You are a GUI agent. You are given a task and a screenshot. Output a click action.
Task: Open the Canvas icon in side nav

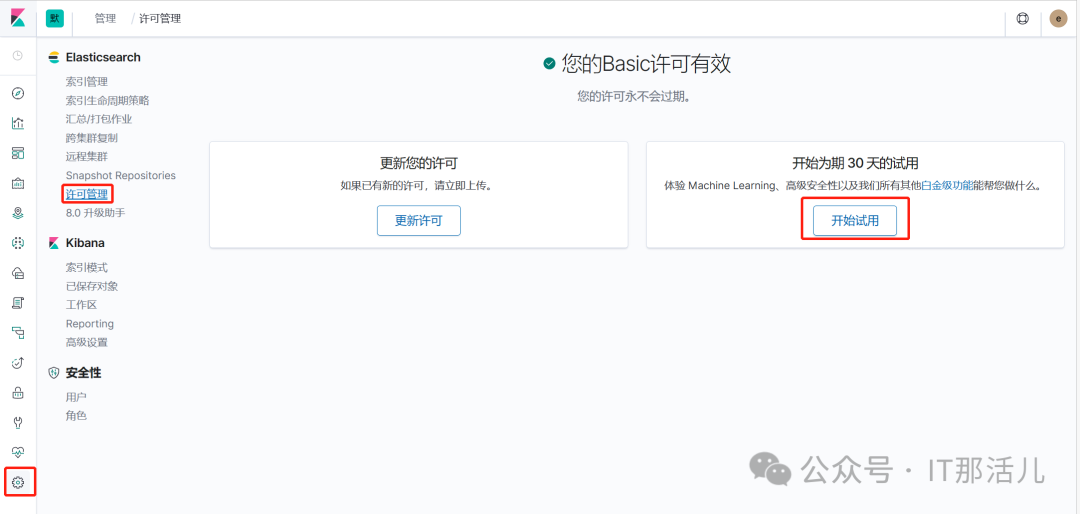pos(18,183)
